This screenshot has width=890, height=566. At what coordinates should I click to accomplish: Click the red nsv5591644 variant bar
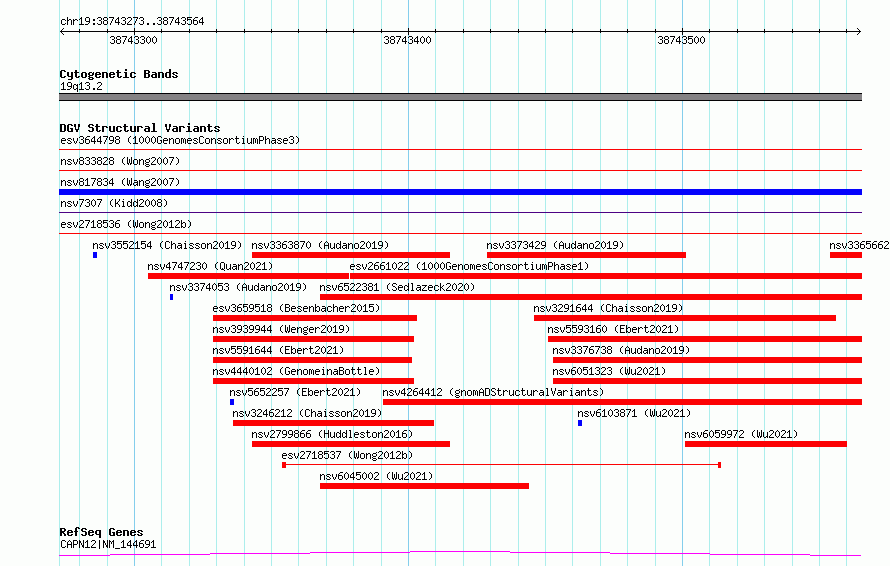[x=312, y=360]
